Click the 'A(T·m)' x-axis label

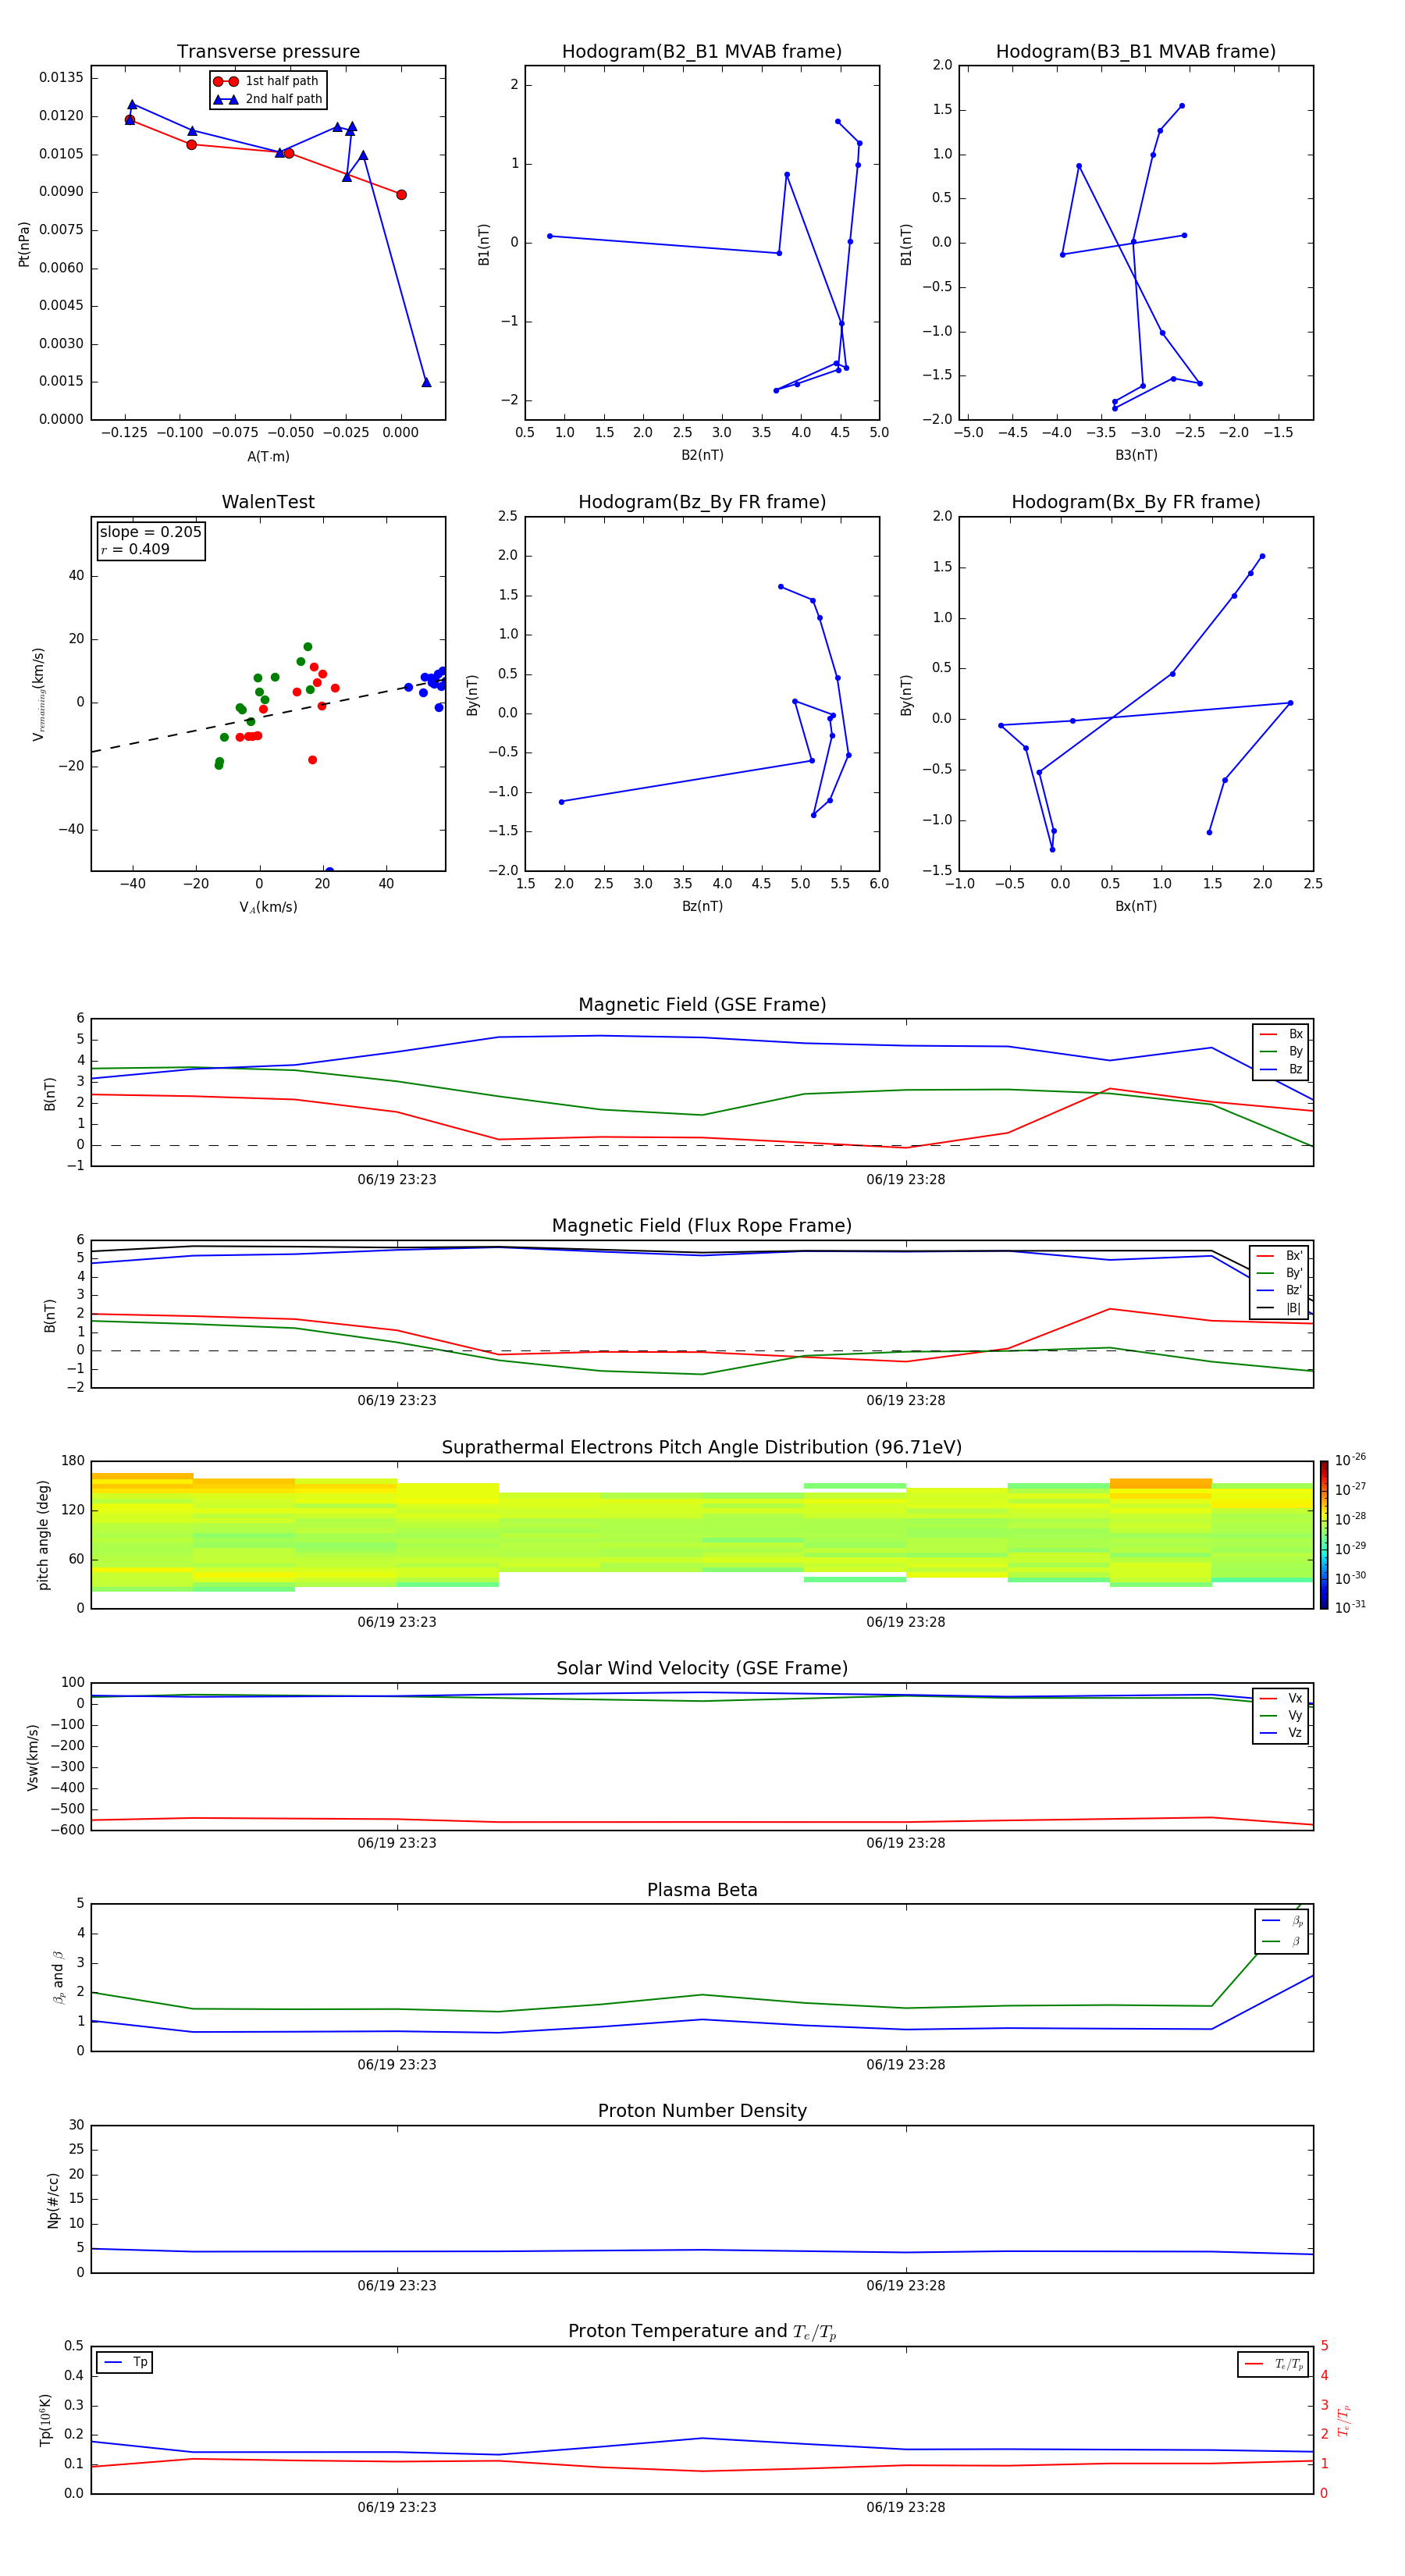tap(268, 457)
